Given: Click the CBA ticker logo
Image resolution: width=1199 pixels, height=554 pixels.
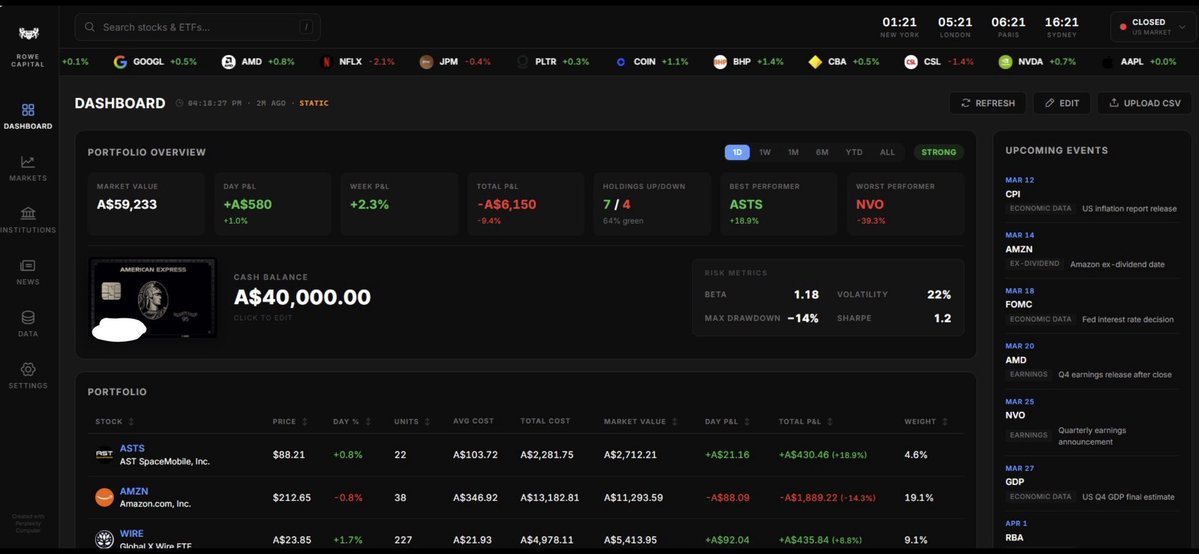Looking at the screenshot, I should coord(815,62).
